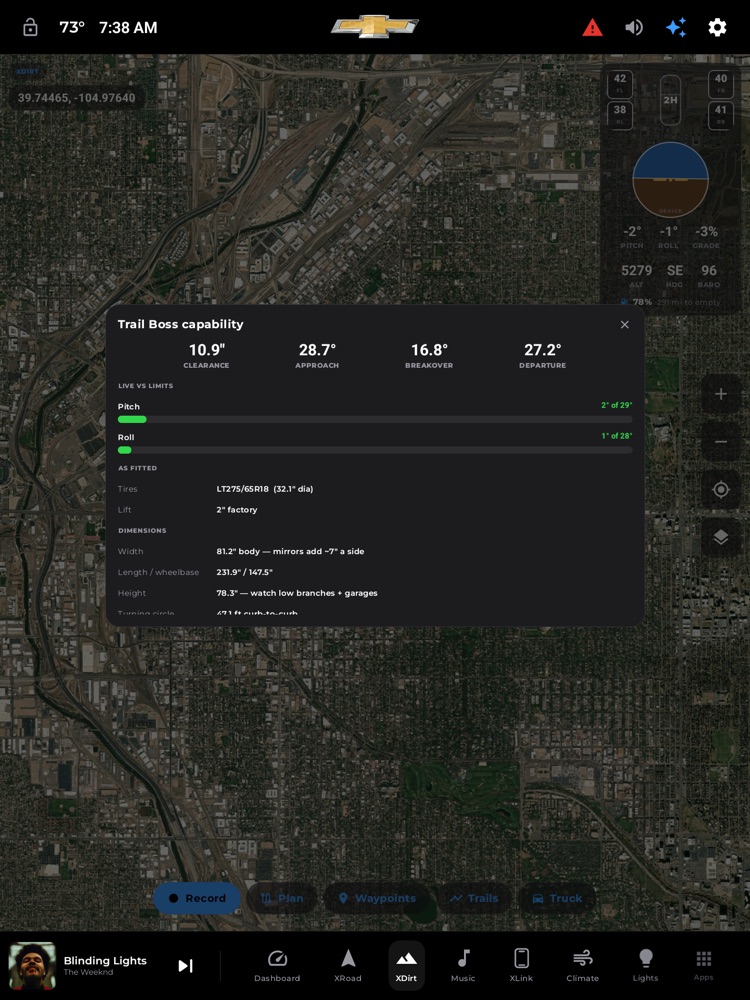
Task: Tap the 2H drive mode indicator
Action: [670, 100]
